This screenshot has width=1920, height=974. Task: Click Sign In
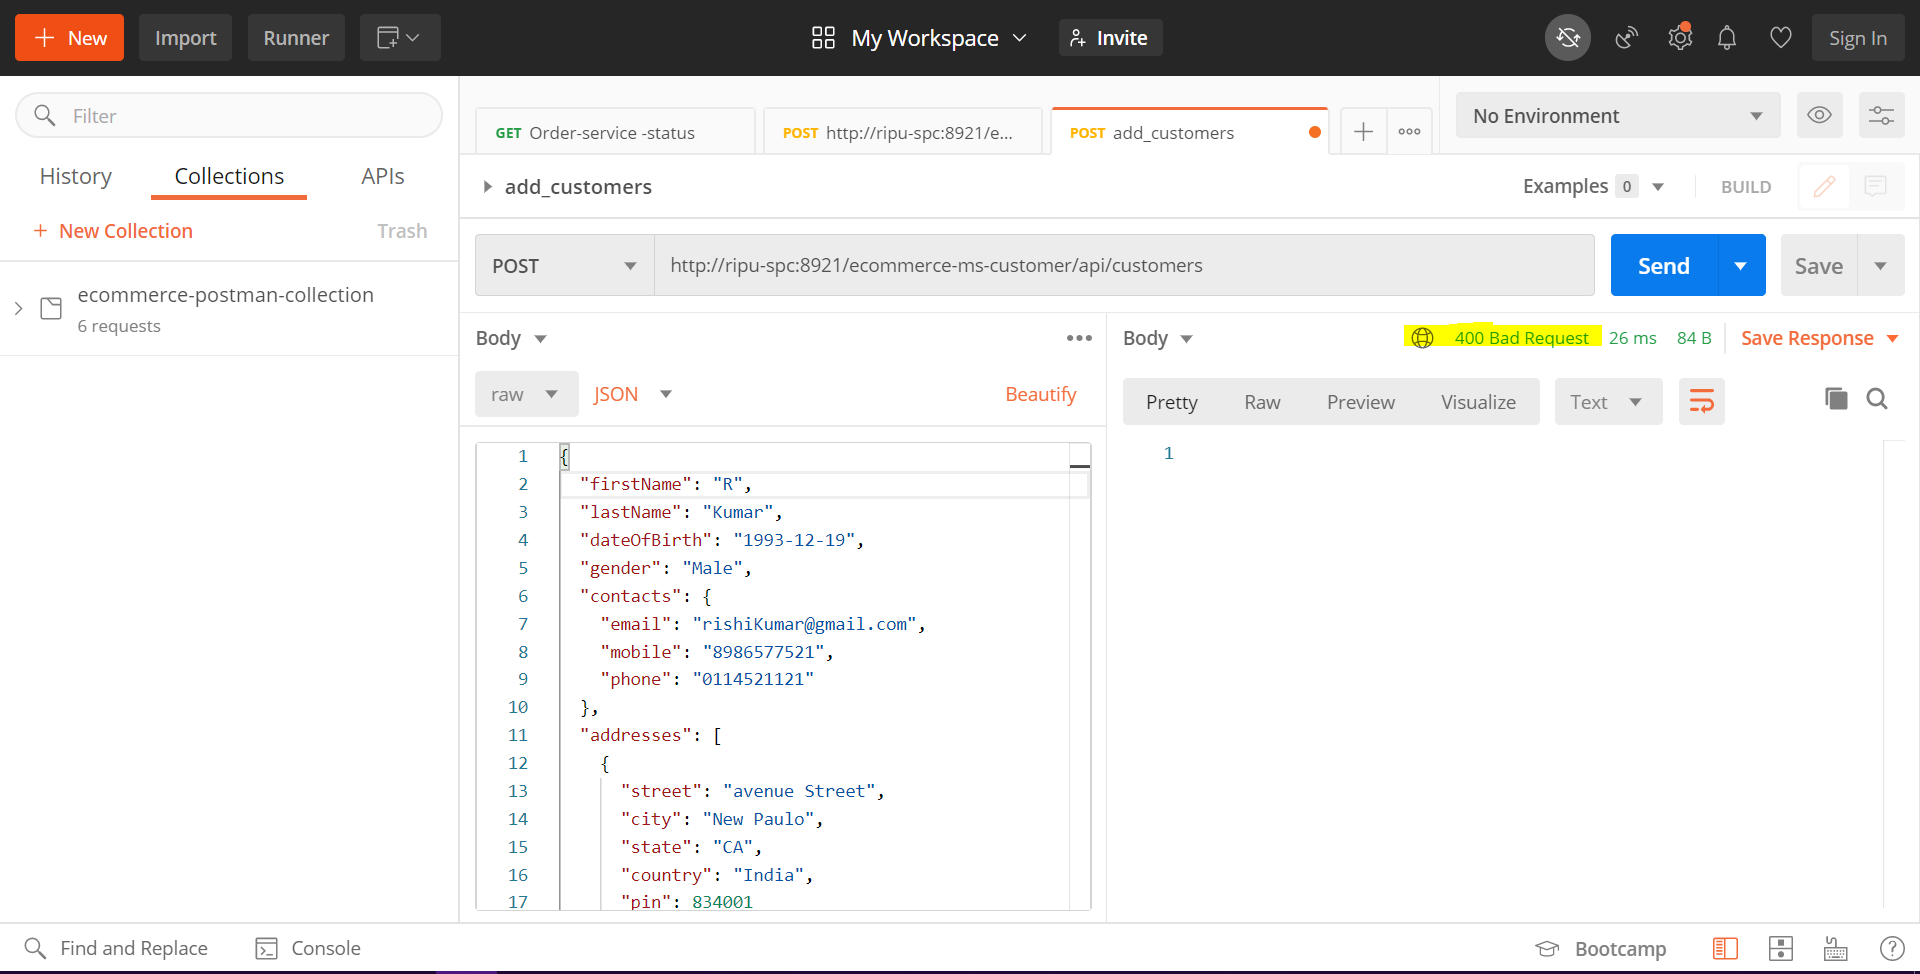1858,38
